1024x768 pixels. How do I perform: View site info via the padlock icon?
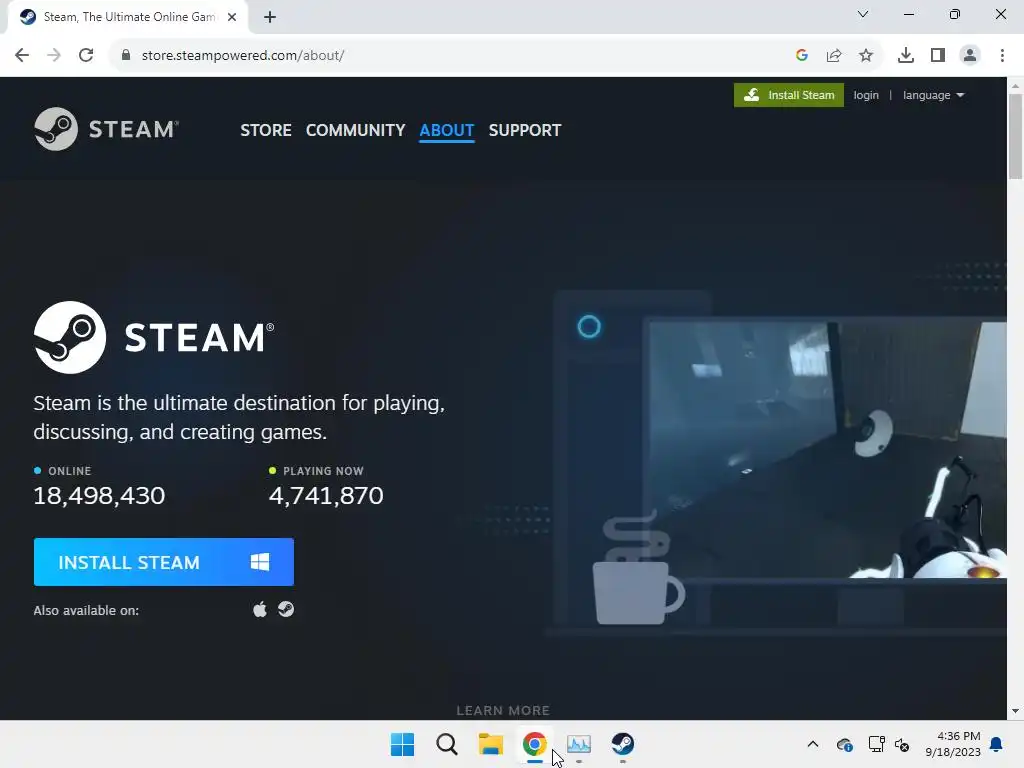coord(126,55)
